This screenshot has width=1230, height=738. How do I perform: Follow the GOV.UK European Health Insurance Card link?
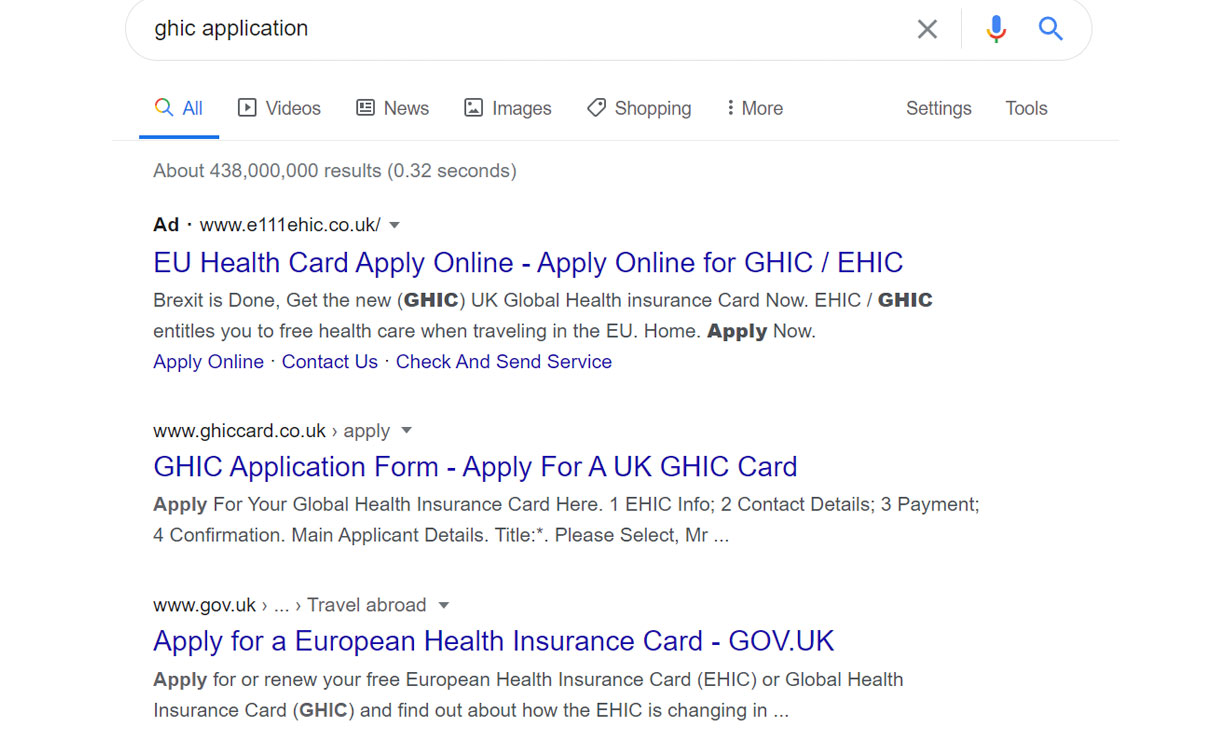[x=493, y=640]
